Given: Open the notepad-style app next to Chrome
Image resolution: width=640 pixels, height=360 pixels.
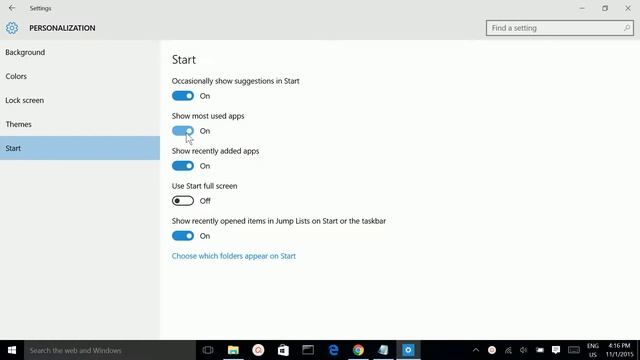Looking at the screenshot, I should coord(383,350).
